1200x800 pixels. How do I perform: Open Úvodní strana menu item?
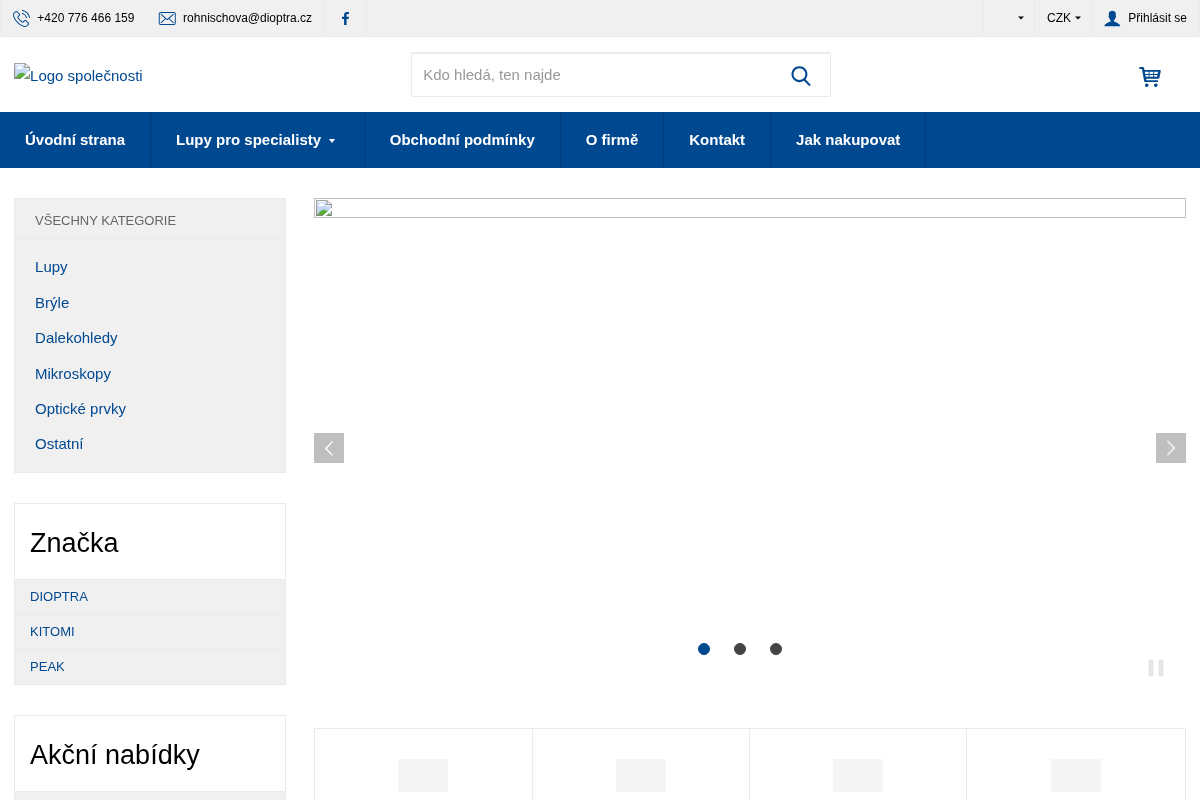point(75,140)
